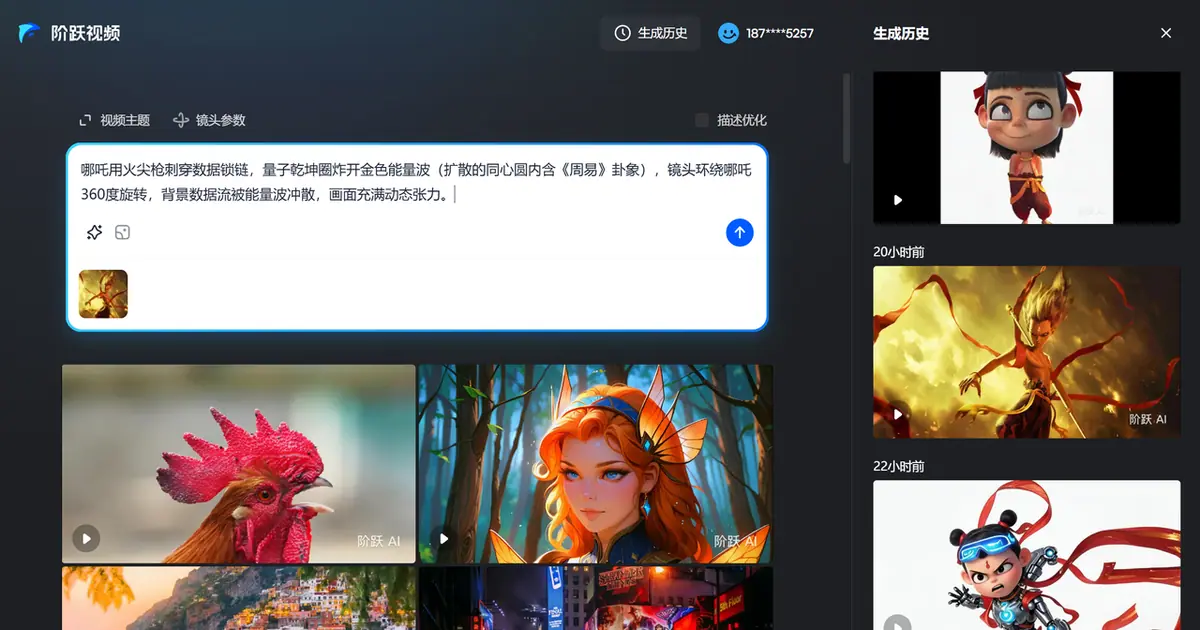Screen dimensions: 1200x630
Task: Click the 阶跃视频 dolphin logo icon
Action: (x=29, y=33)
